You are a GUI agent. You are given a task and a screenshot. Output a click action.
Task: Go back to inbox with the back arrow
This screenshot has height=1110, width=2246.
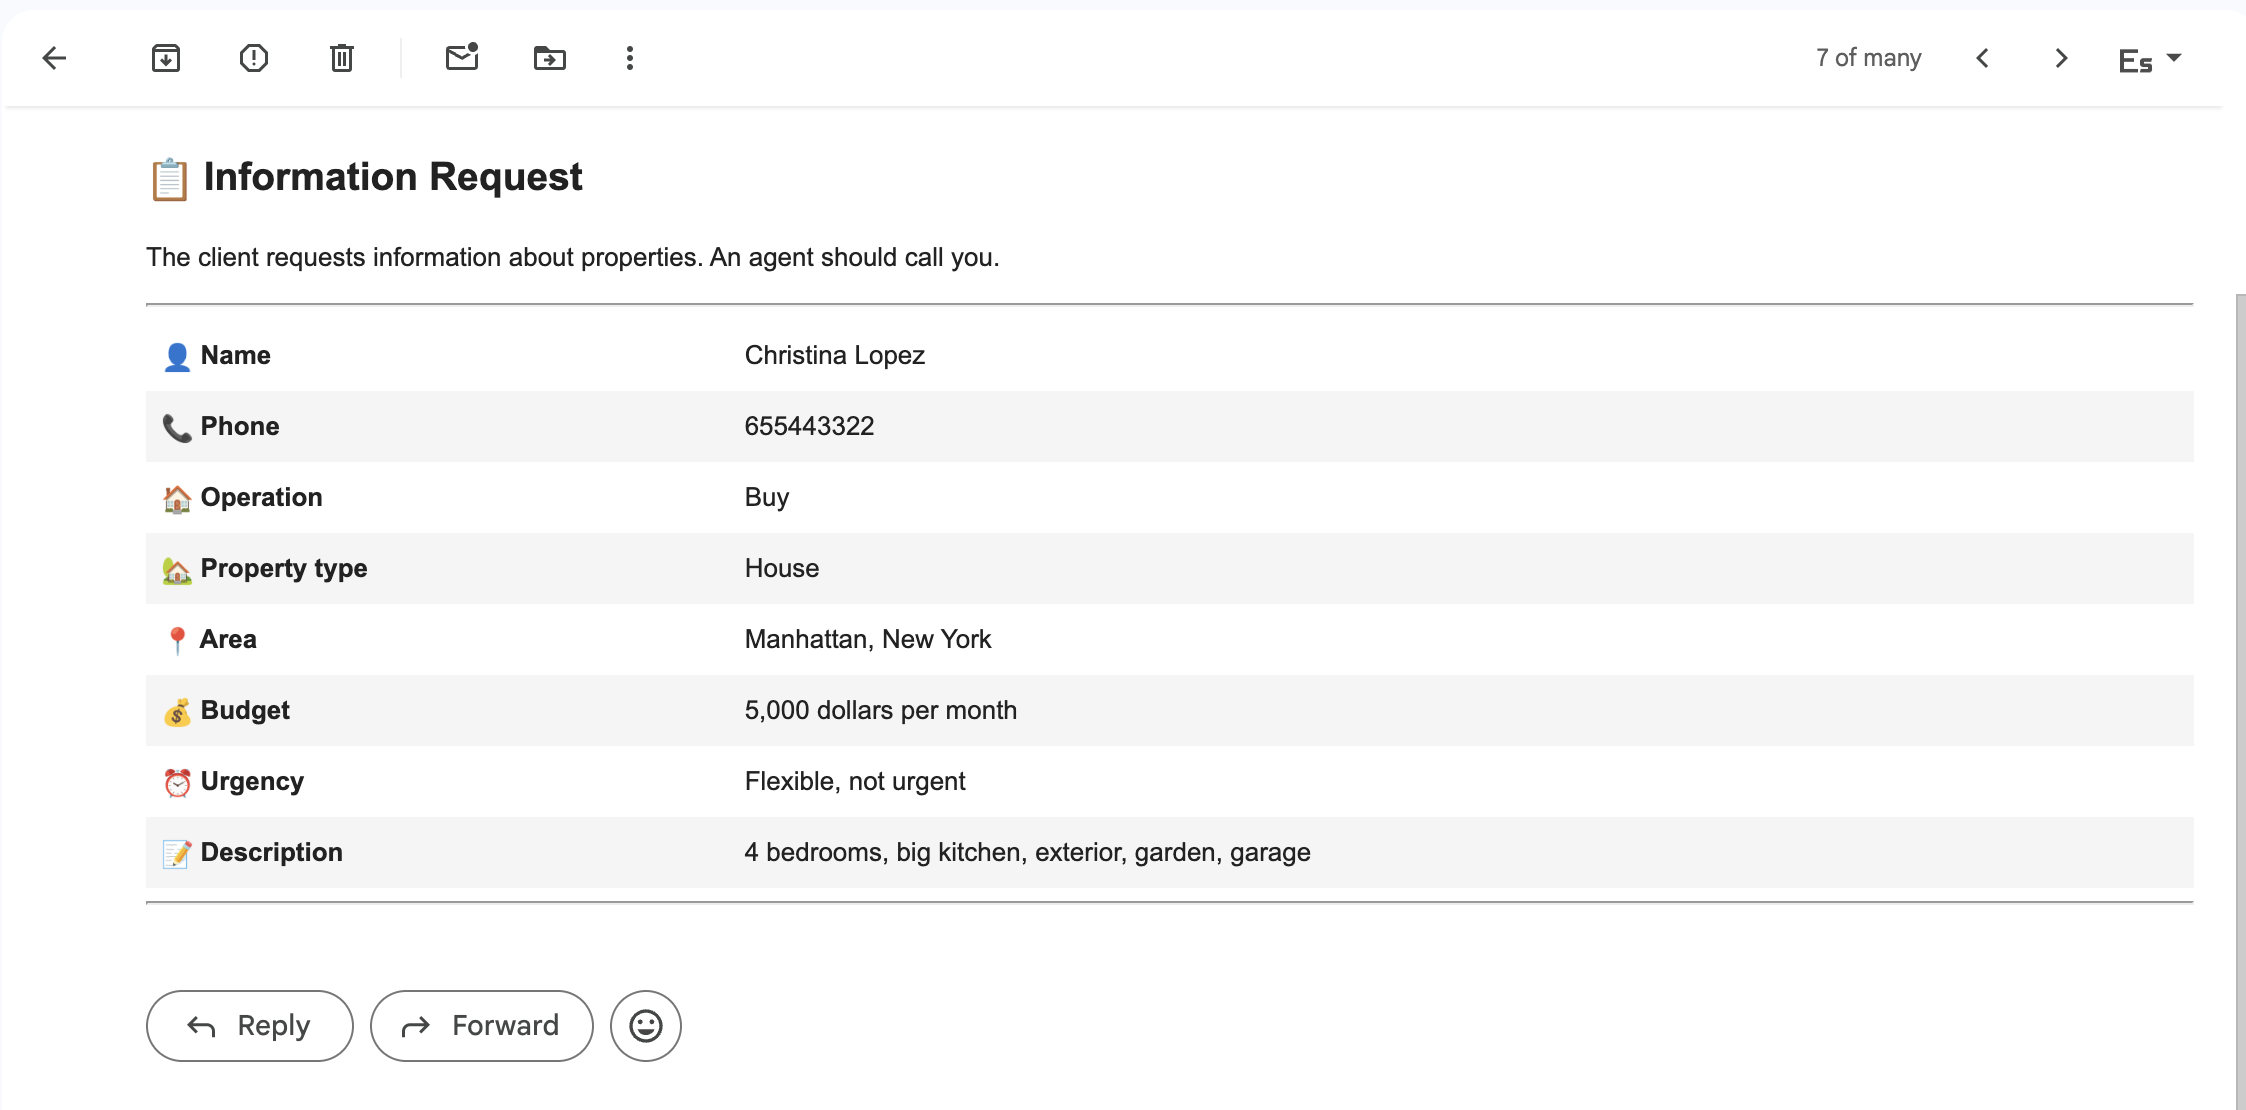tap(55, 58)
